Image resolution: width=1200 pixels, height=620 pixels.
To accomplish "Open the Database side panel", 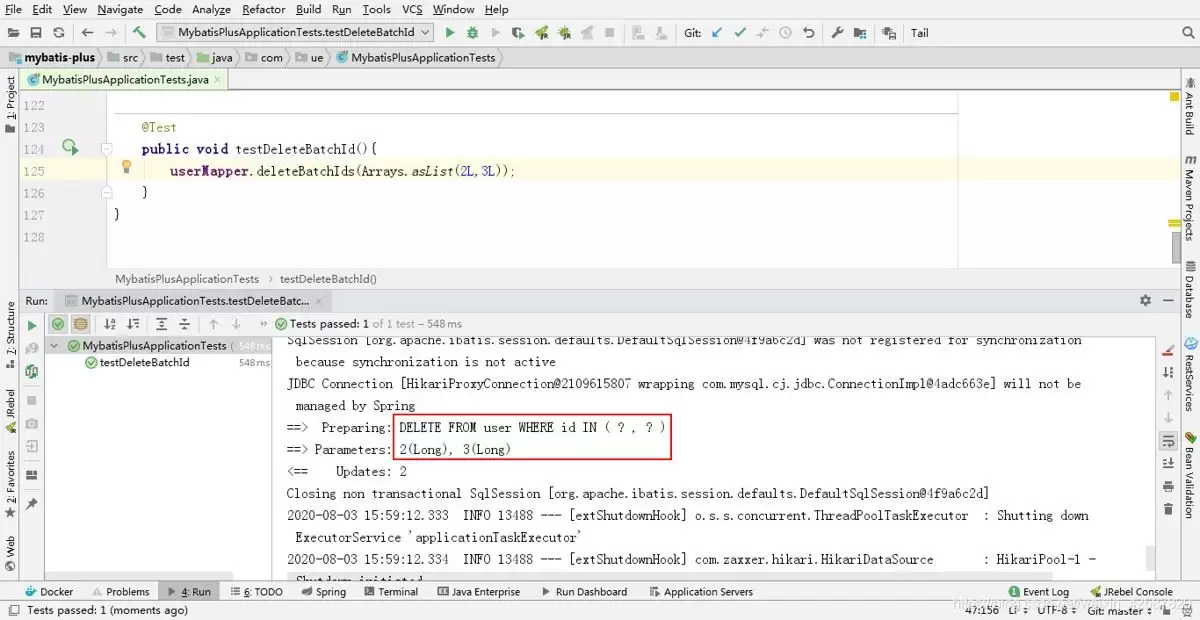I will (1189, 290).
